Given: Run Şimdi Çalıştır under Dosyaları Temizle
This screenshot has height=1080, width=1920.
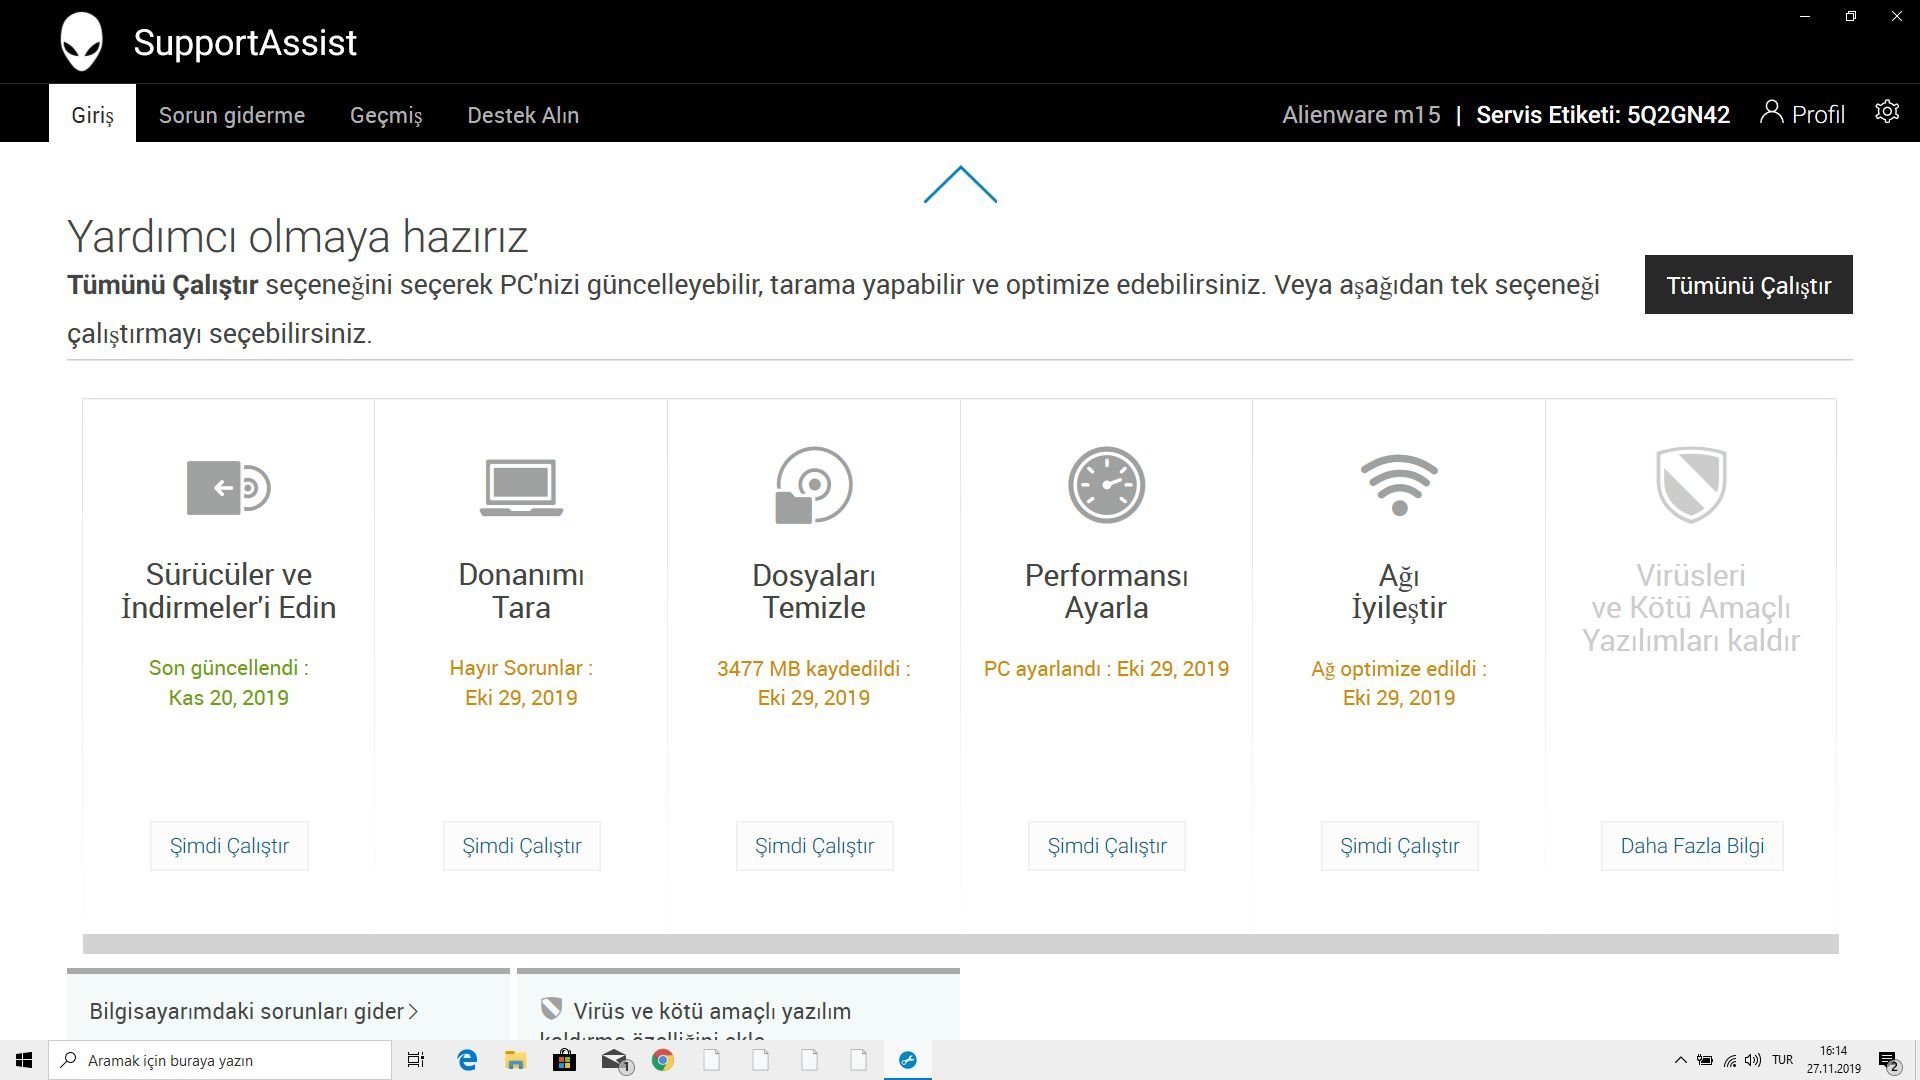Looking at the screenshot, I should click(x=814, y=846).
